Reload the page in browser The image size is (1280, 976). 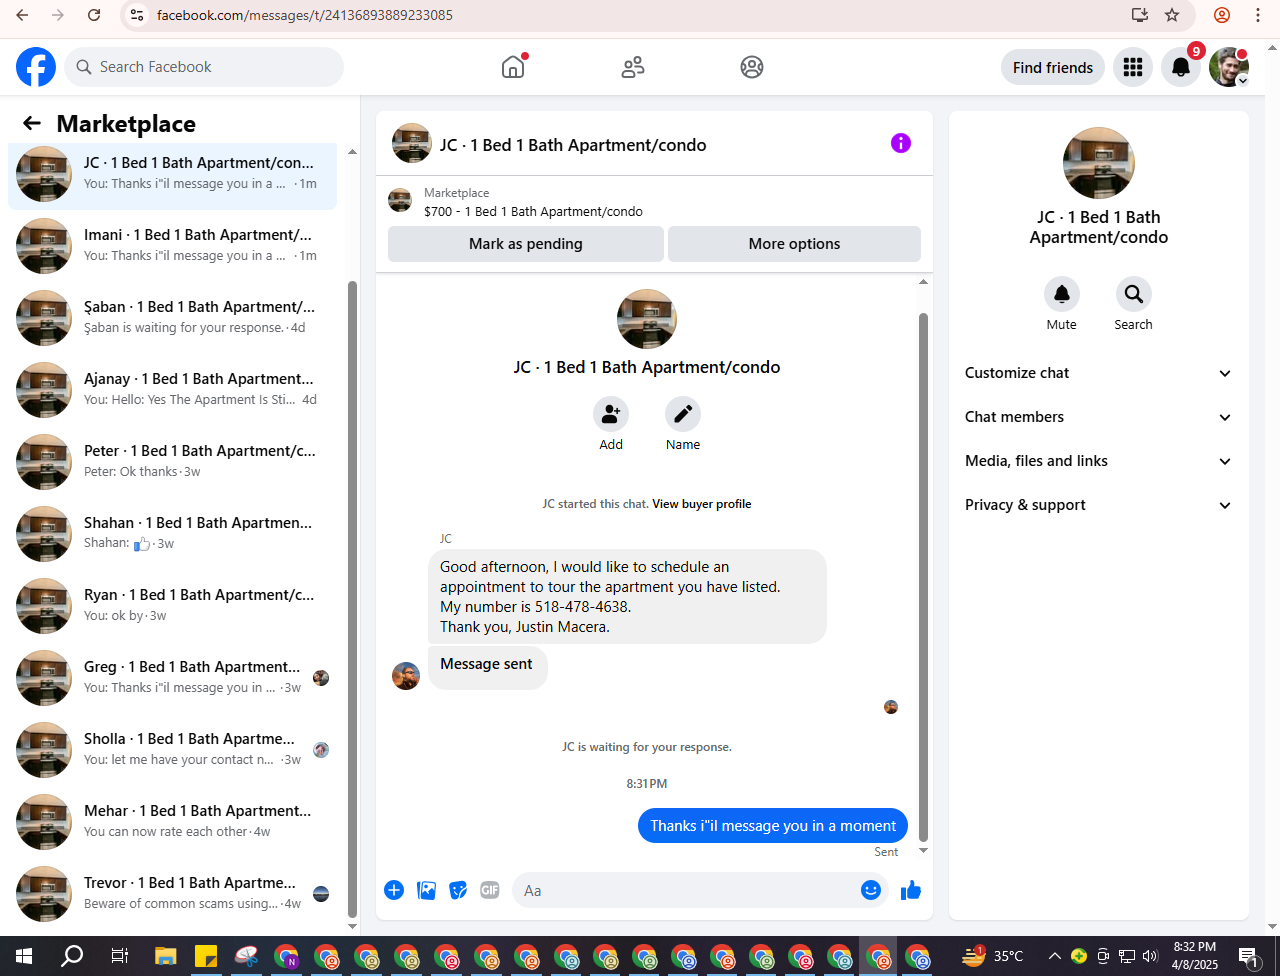[x=94, y=15]
